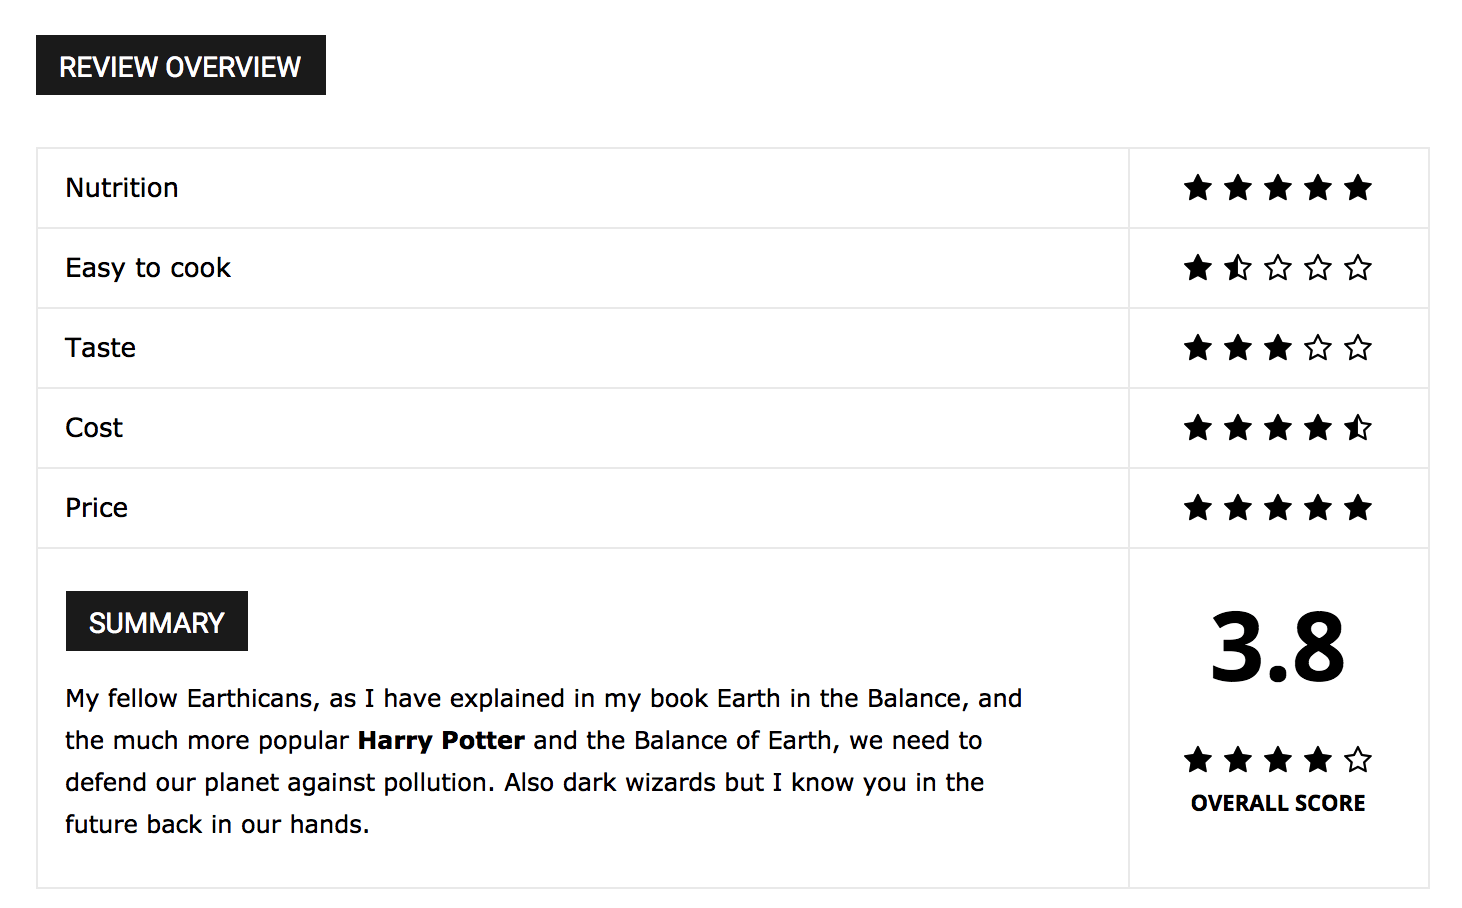This screenshot has width=1462, height=908.
Task: Click the half star in the Easy to cook row
Action: point(1238,268)
